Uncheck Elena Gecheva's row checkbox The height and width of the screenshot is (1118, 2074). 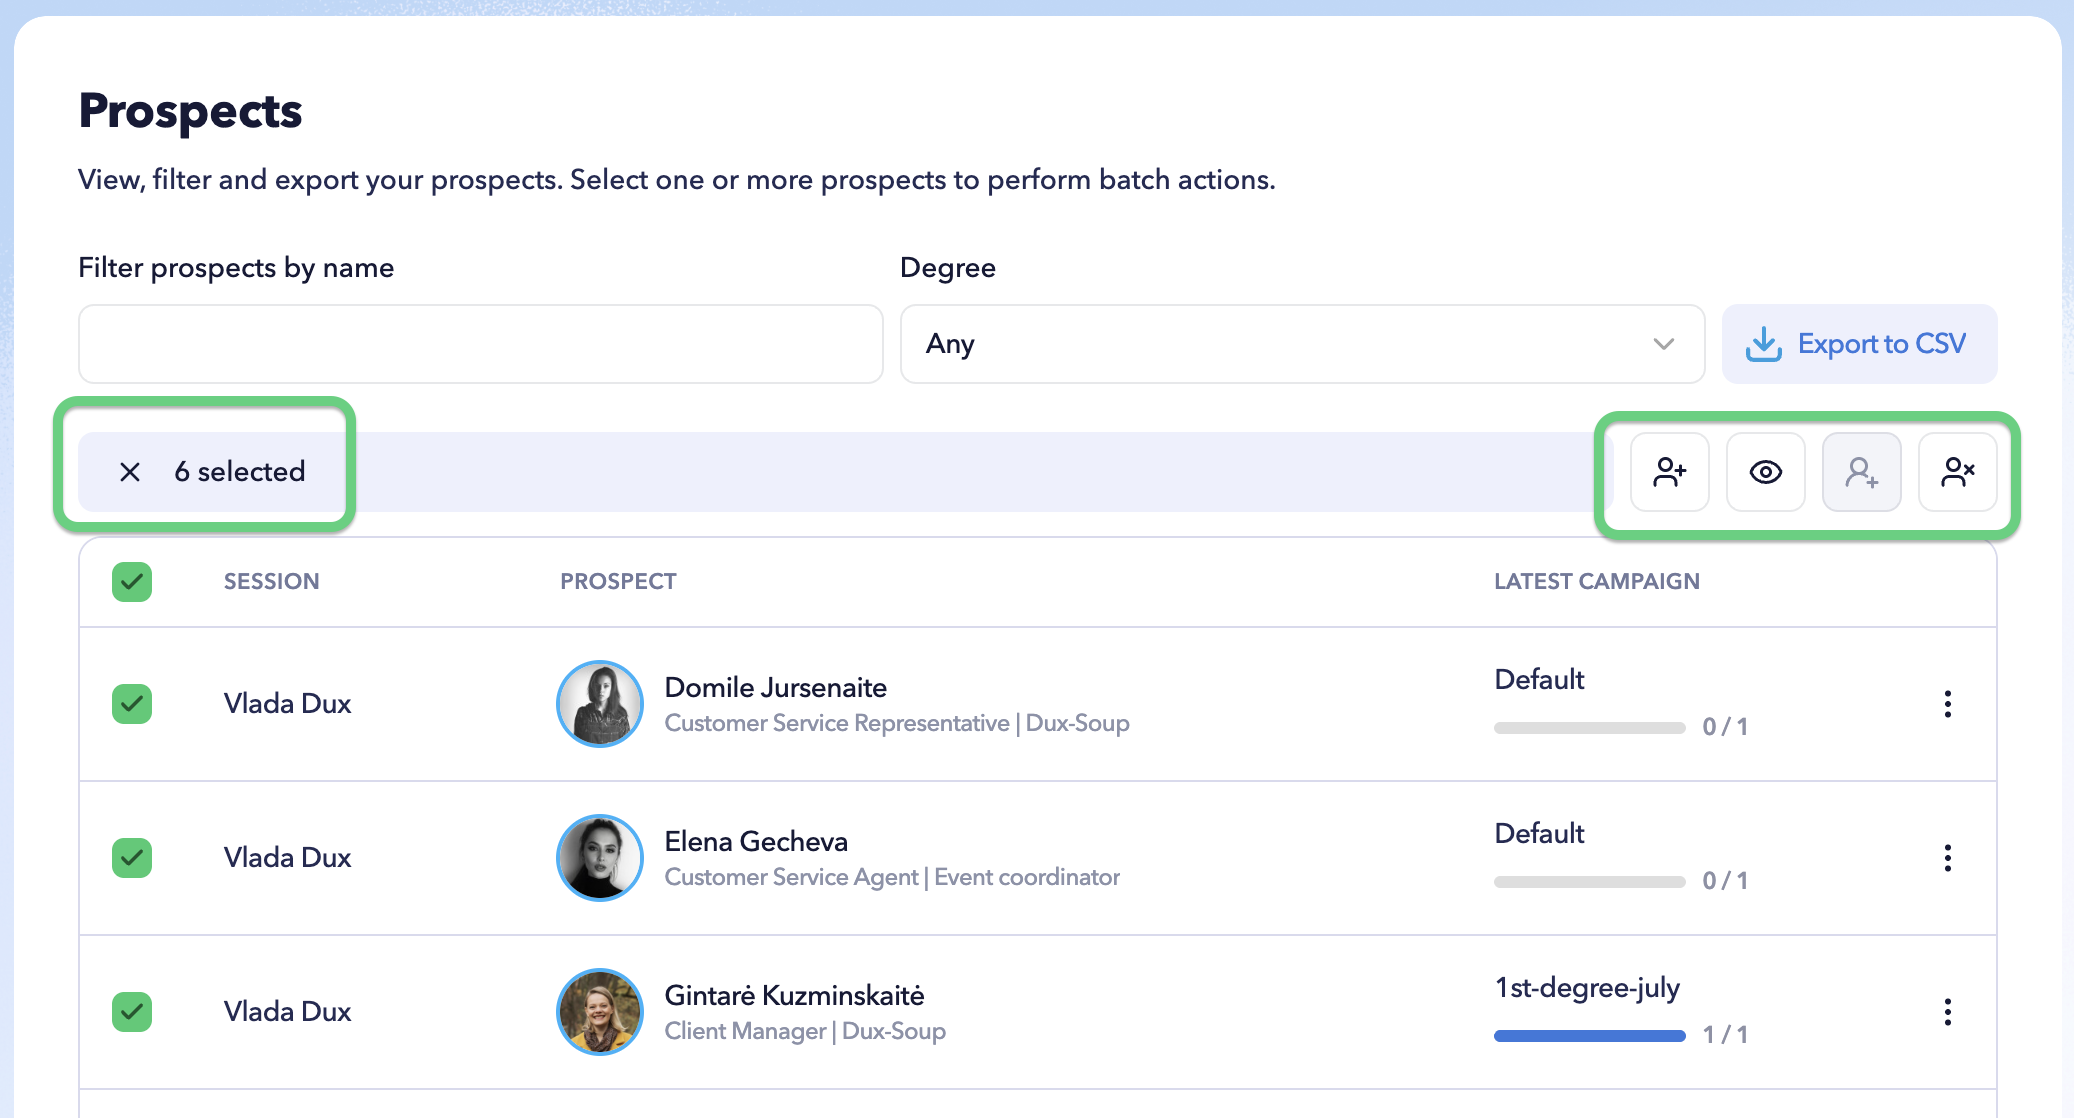[x=132, y=858]
